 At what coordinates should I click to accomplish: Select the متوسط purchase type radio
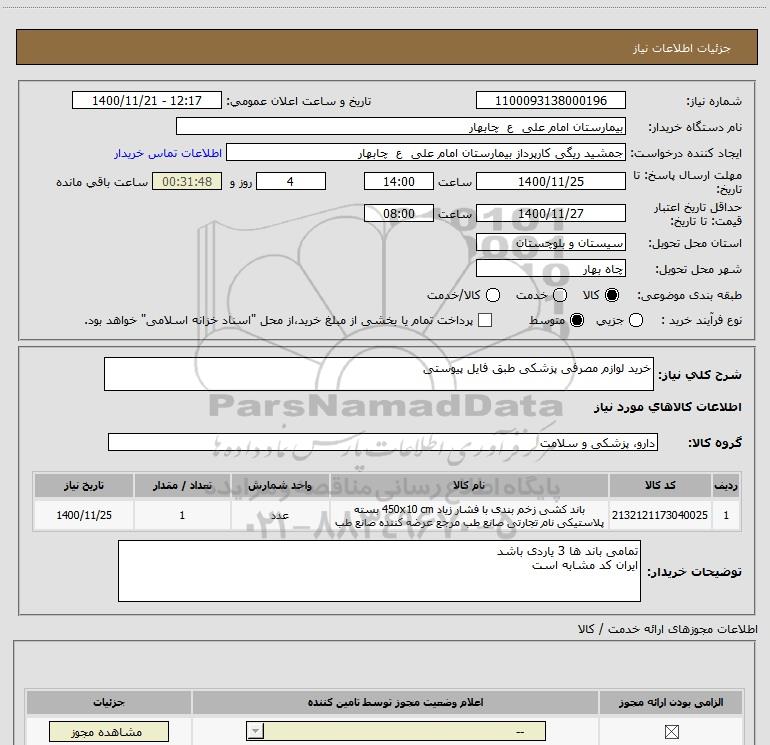coord(577,320)
